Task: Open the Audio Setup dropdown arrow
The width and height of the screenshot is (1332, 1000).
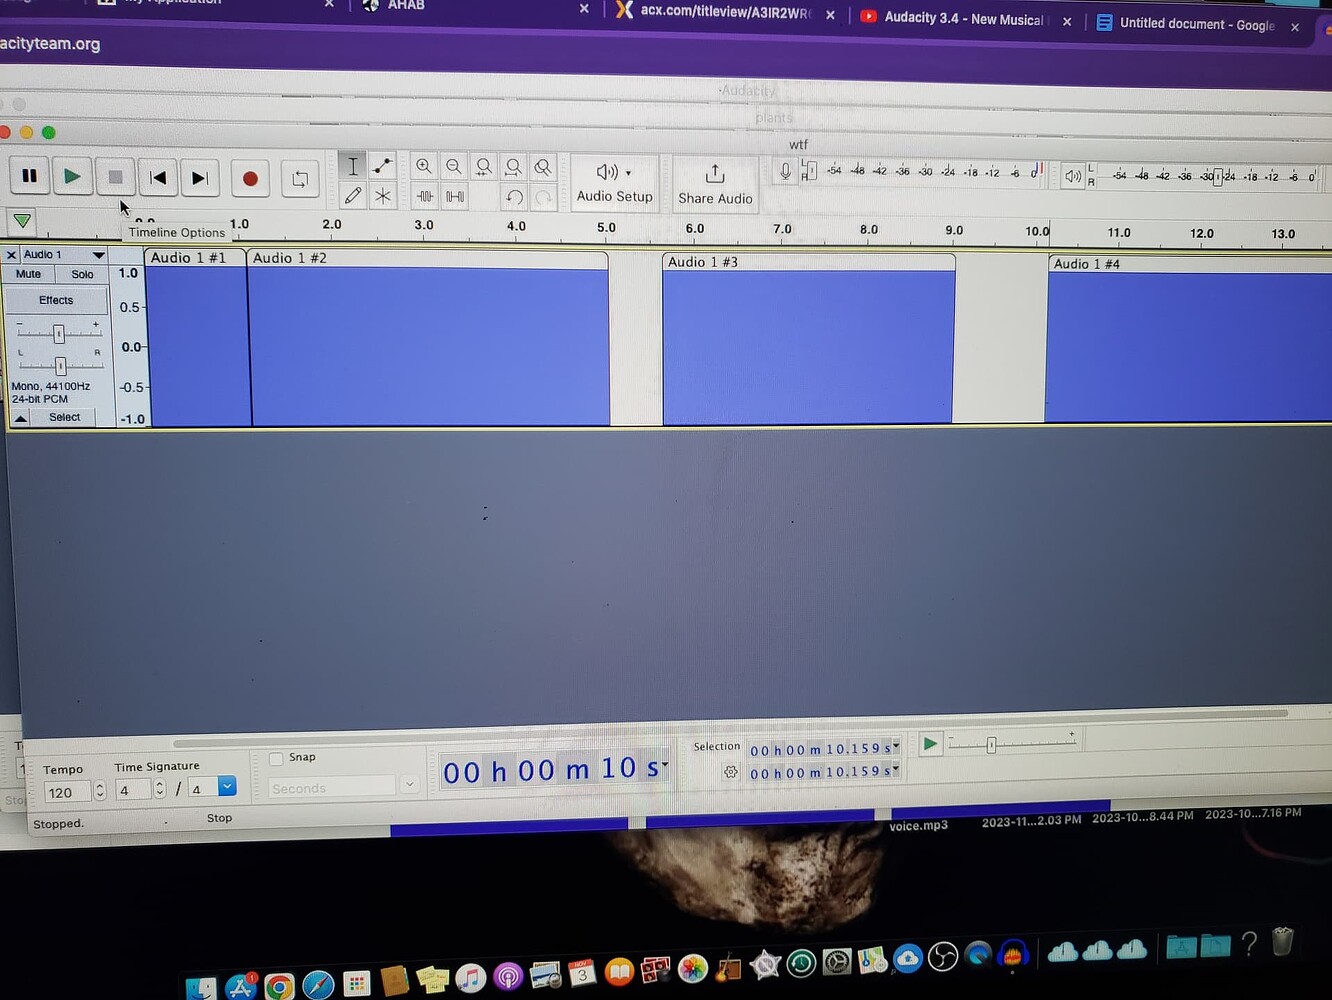Action: pos(630,172)
